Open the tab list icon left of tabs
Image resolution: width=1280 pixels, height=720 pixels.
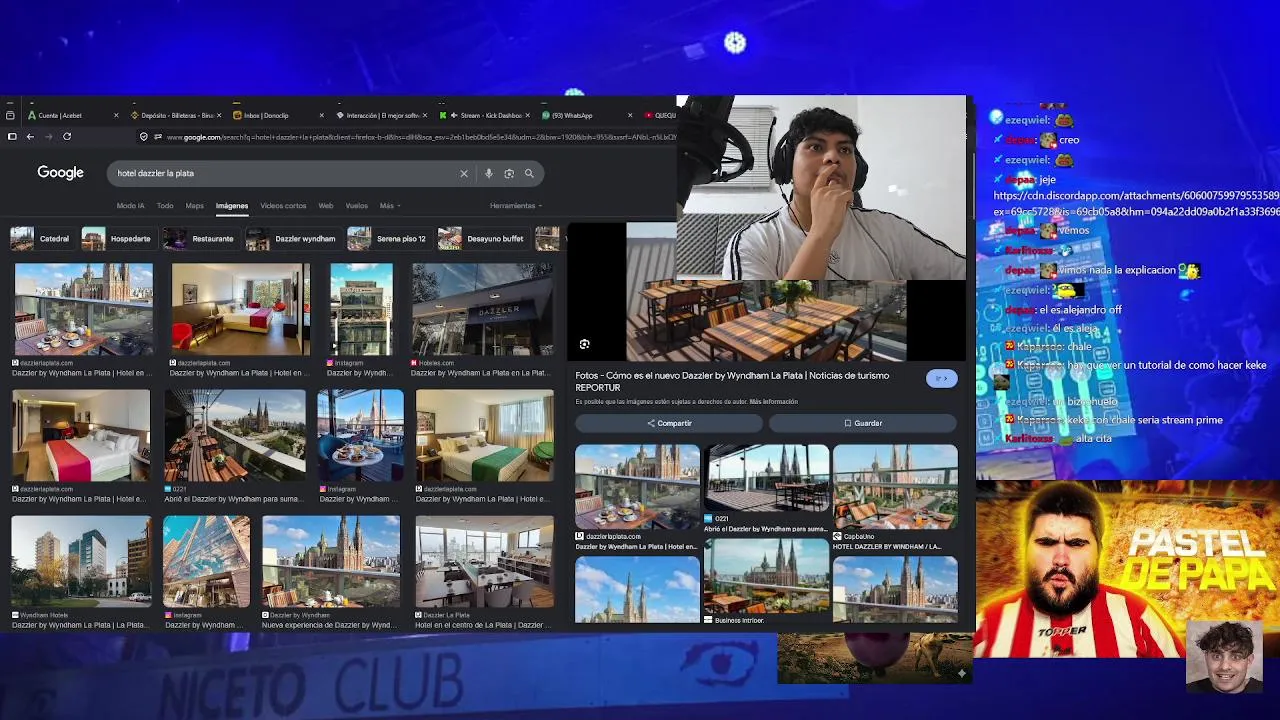point(10,115)
